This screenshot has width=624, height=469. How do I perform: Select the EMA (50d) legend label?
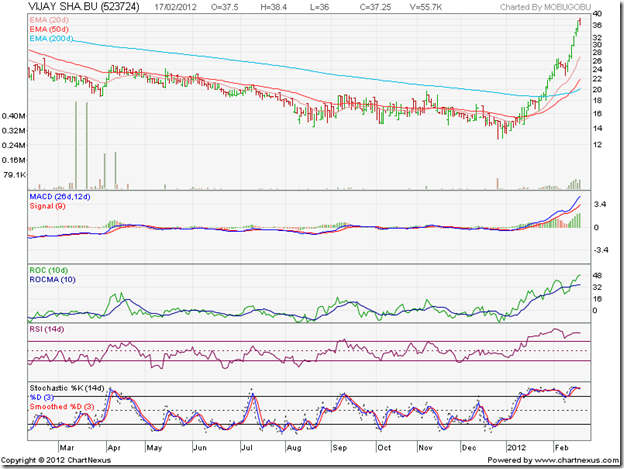pos(47,29)
